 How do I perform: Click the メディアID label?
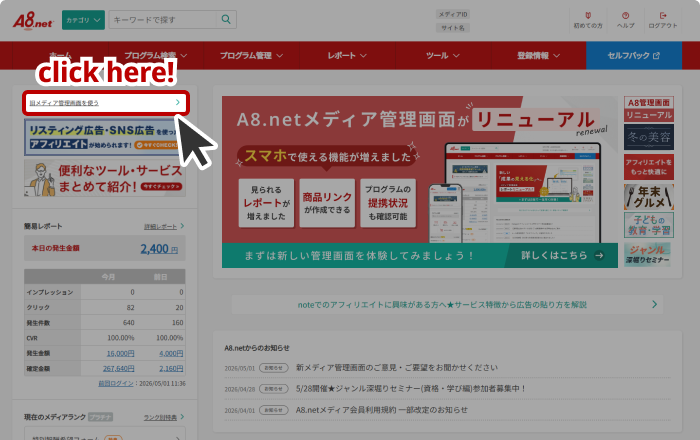[453, 15]
